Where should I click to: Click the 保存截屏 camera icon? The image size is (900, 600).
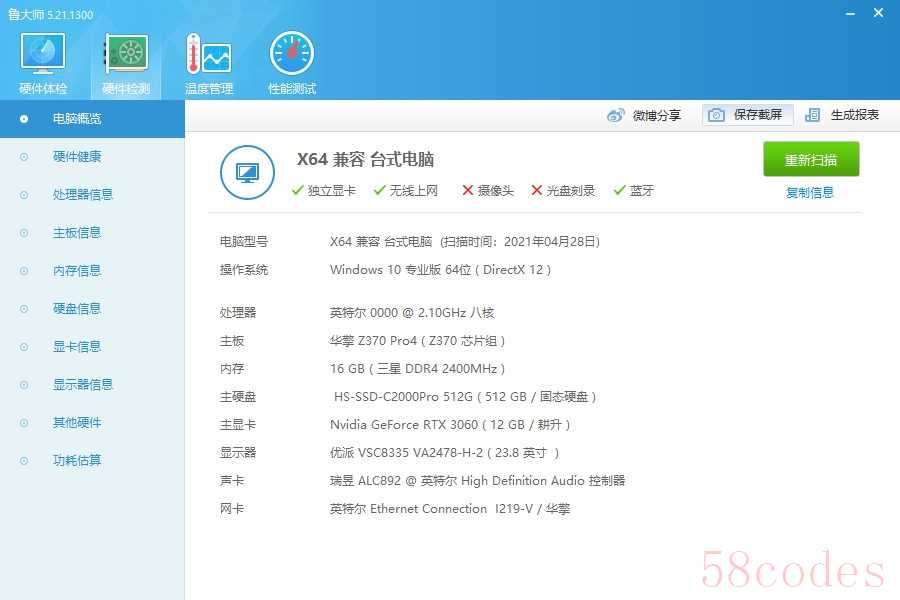tap(716, 115)
